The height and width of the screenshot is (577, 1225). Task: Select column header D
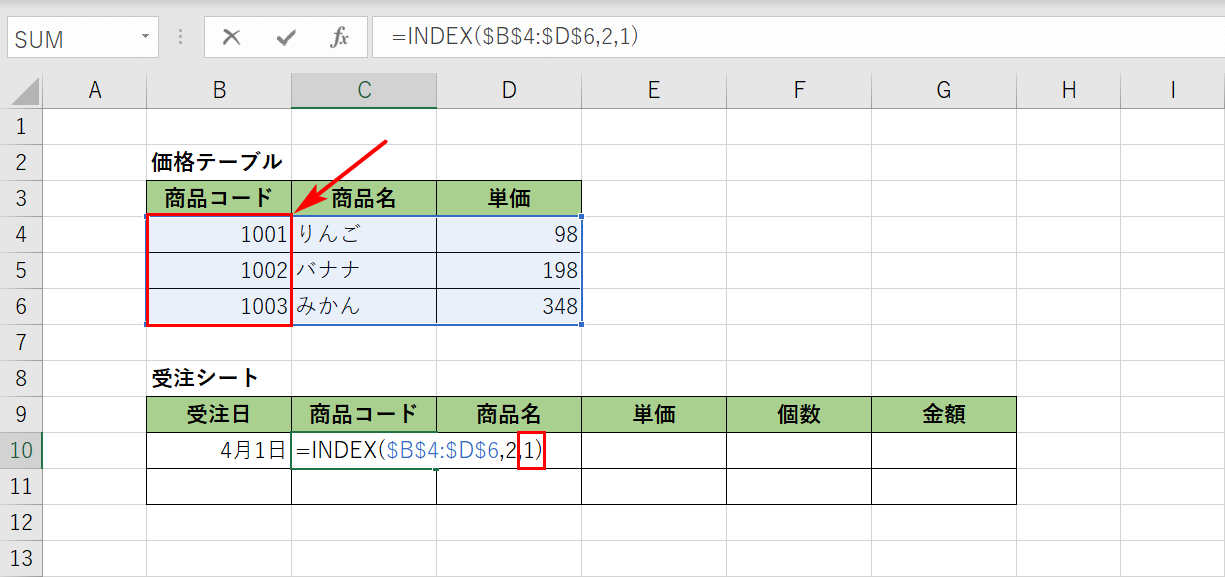508,89
